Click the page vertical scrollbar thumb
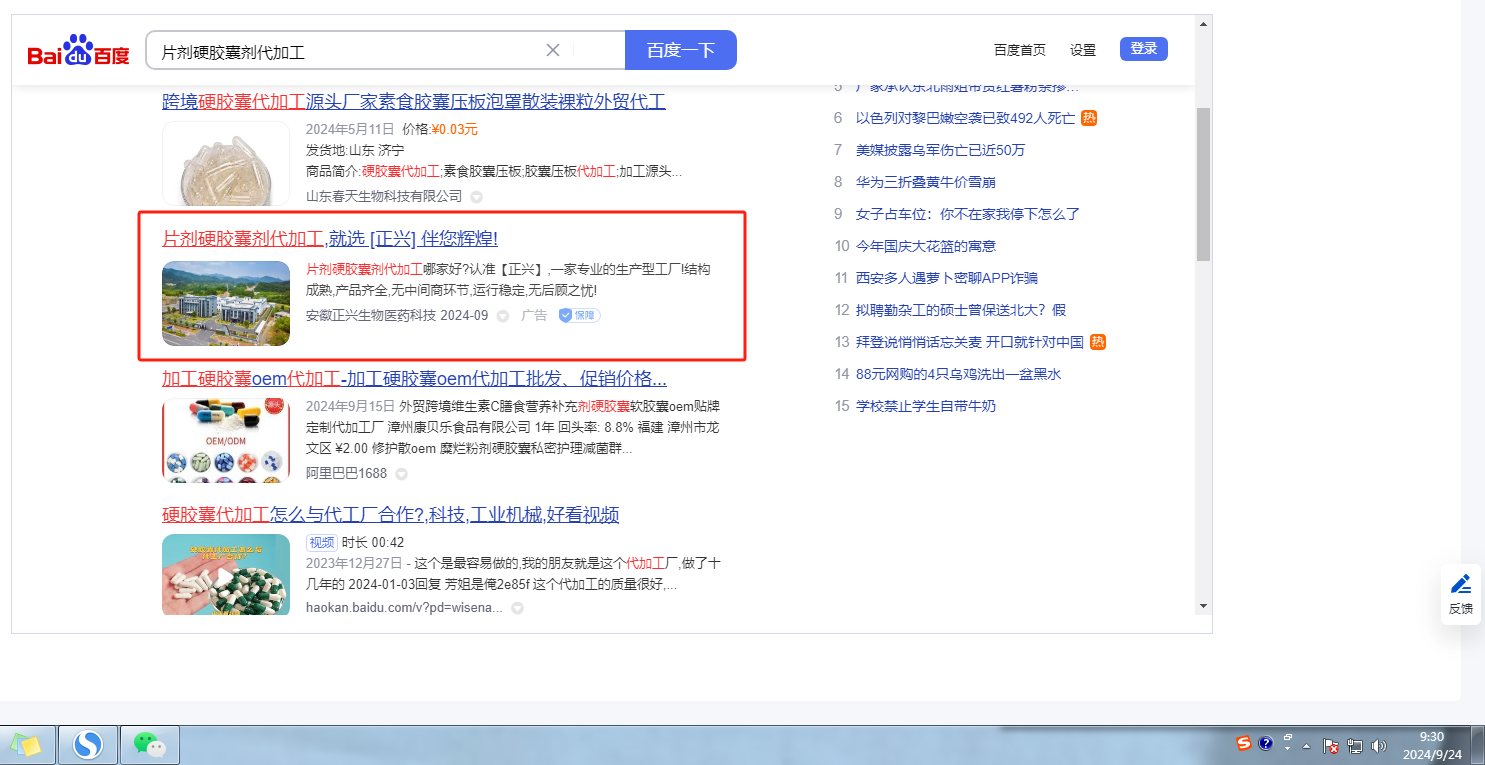 pos(1203,185)
